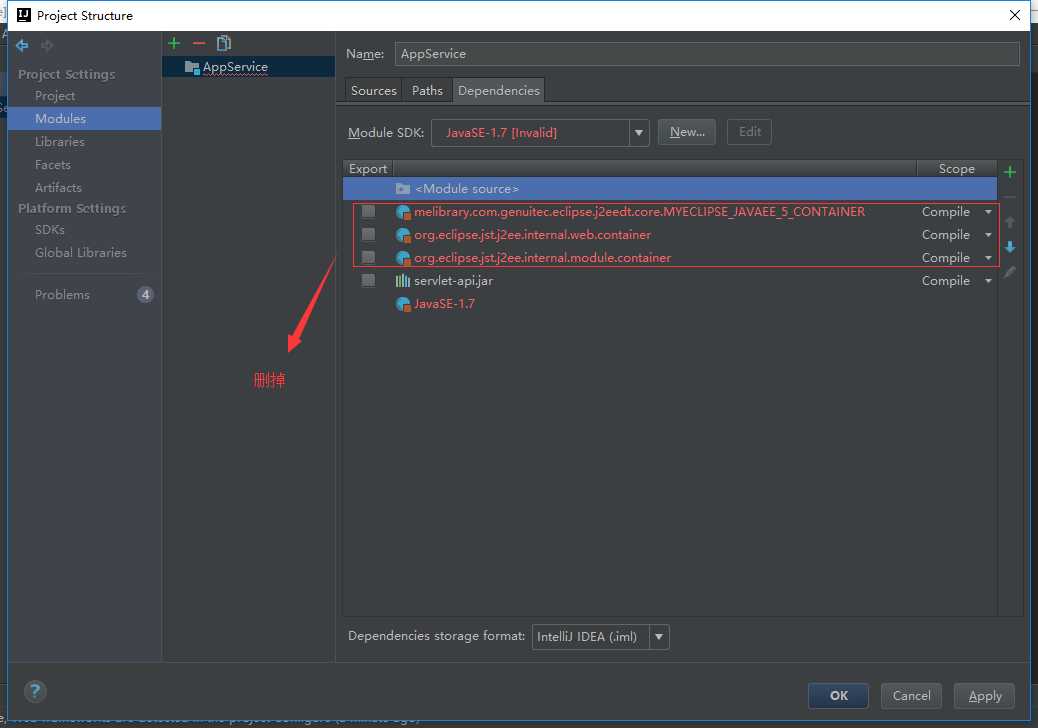Toggle export for servlet-api.jar
This screenshot has height=728, width=1038.
pos(369,281)
